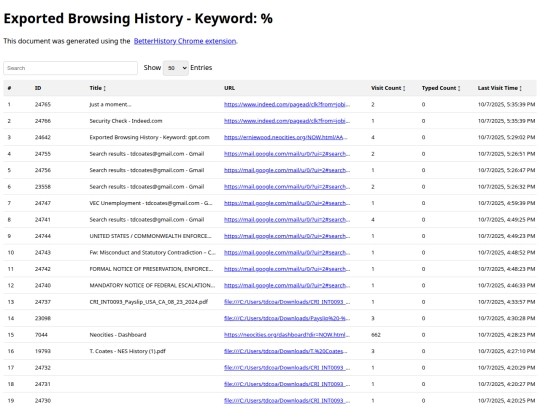Click the ID value 24642
This screenshot has height=405, width=540.
[43, 137]
